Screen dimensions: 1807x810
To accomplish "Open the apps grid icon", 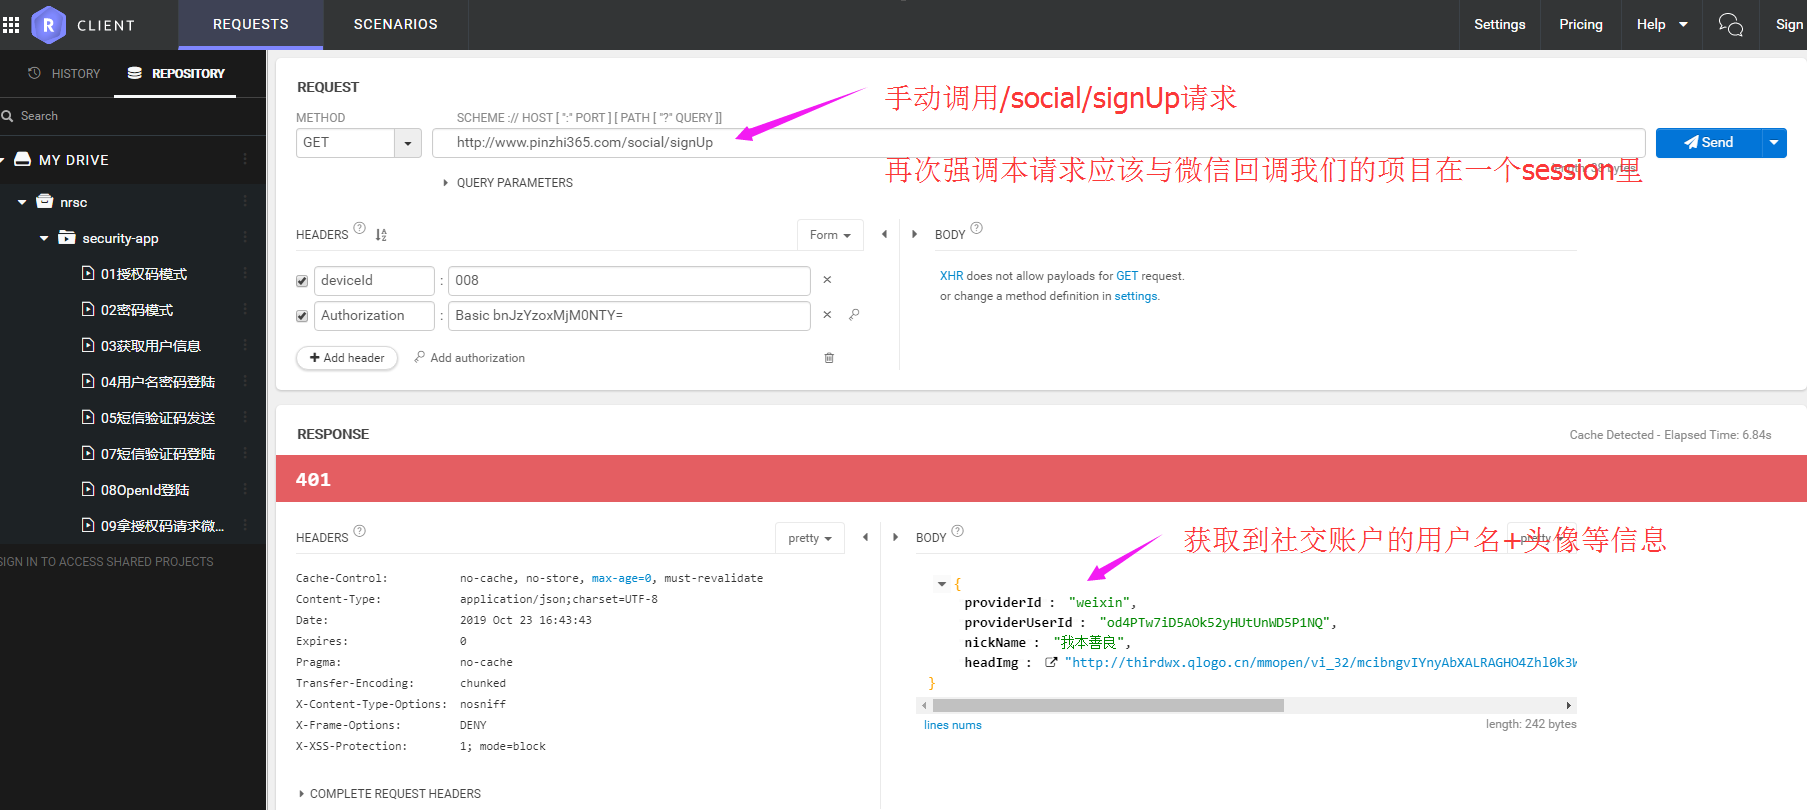I will 11,25.
